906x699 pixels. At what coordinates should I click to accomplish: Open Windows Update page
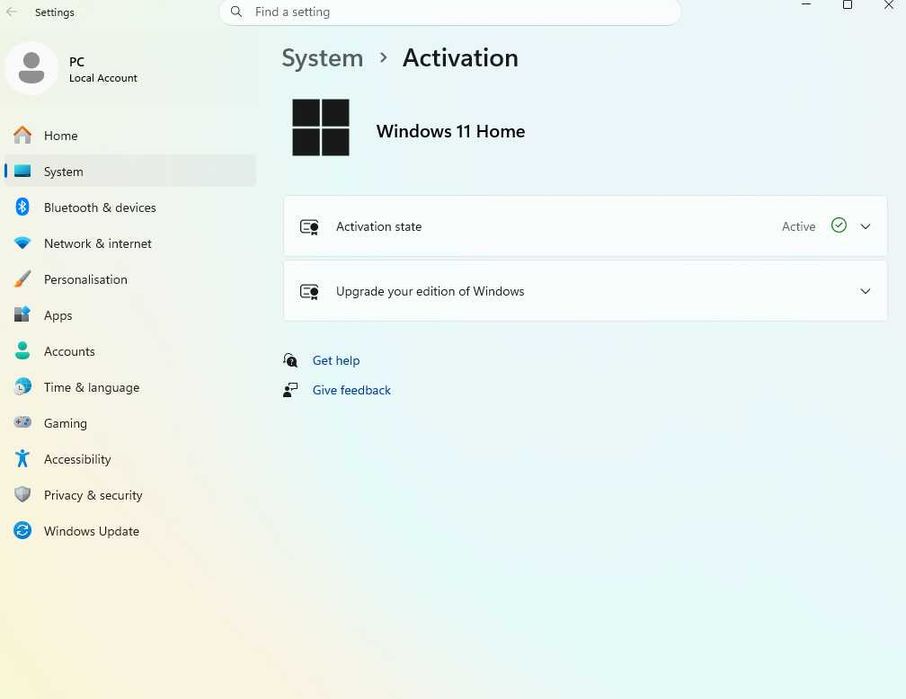pyautogui.click(x=130, y=531)
